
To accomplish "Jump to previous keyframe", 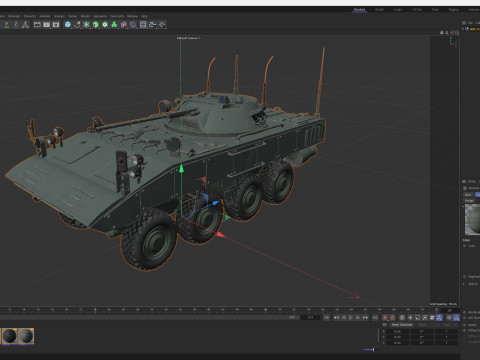I will coord(336,318).
